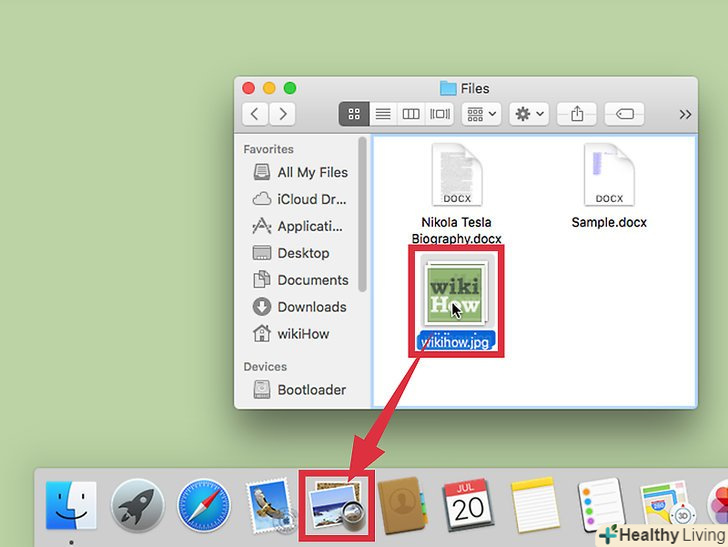This screenshot has width=728, height=547.
Task: Open Launchpad from the Dock
Action: [x=137, y=505]
